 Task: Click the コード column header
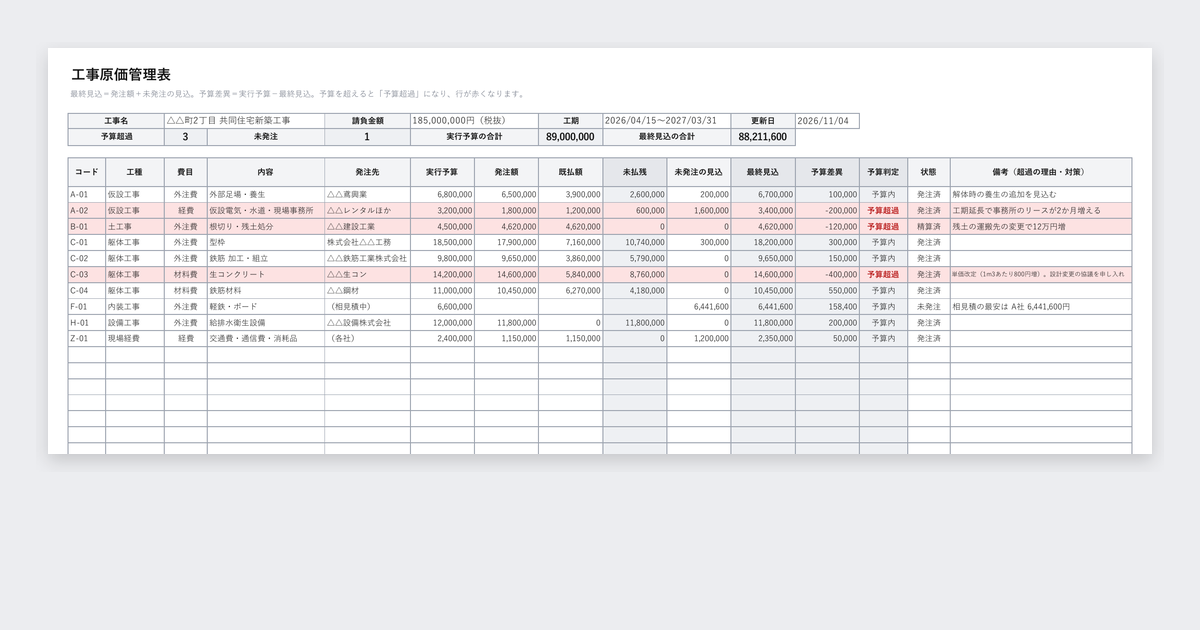pos(87,172)
